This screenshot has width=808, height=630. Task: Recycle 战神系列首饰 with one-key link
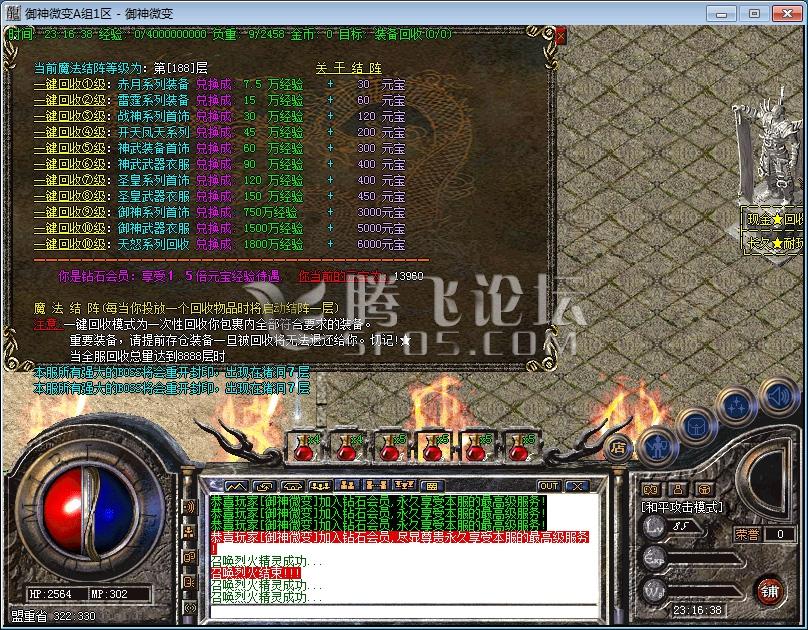(x=70, y=116)
